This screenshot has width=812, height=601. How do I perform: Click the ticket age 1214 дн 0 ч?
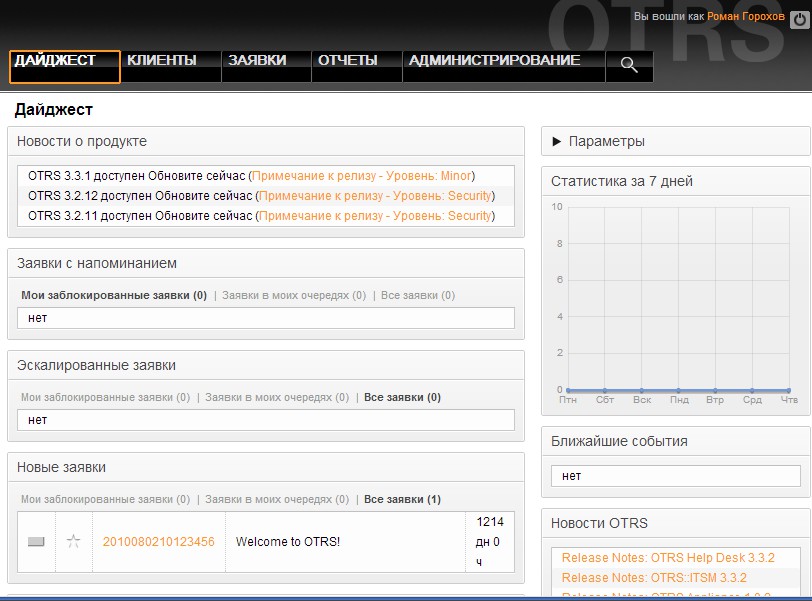pyautogui.click(x=489, y=541)
